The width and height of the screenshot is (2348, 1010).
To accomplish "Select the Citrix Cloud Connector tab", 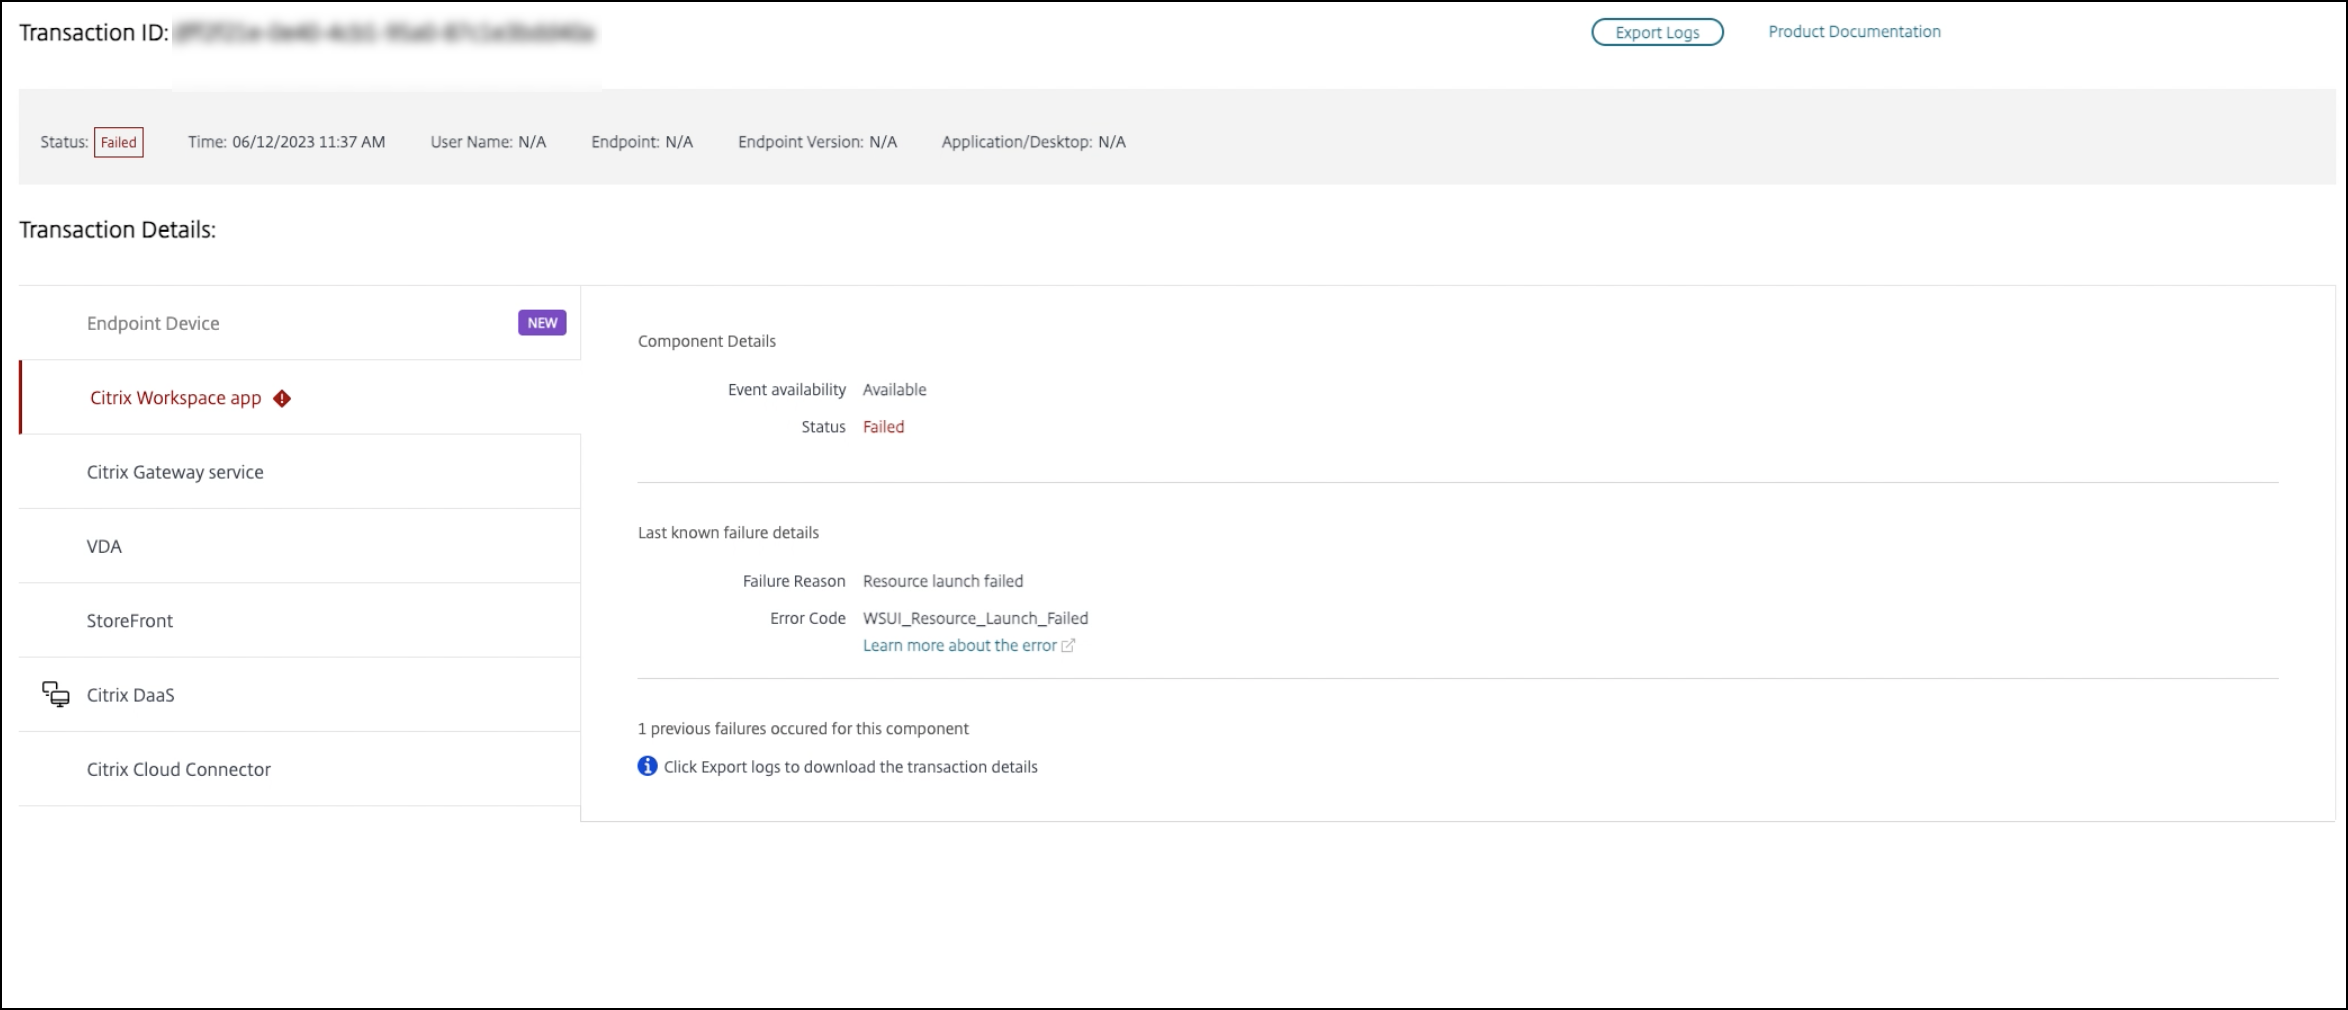I will pyautogui.click(x=300, y=769).
